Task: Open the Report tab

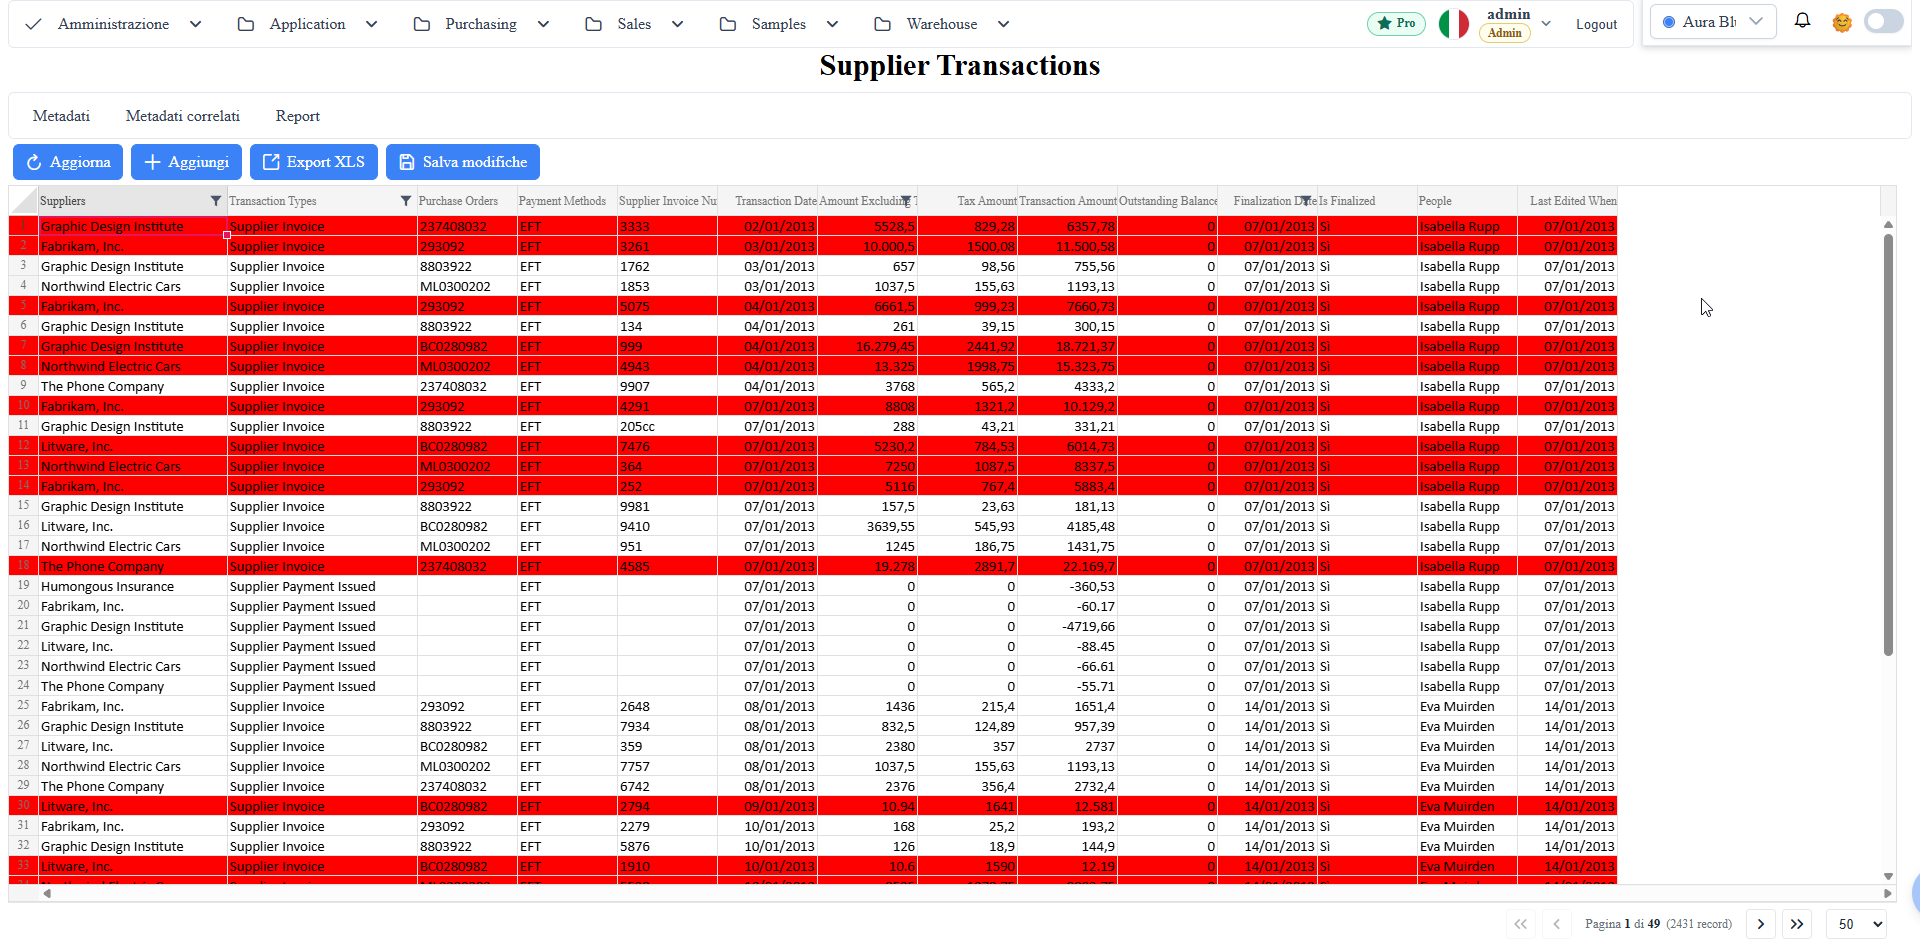Action: [298, 116]
